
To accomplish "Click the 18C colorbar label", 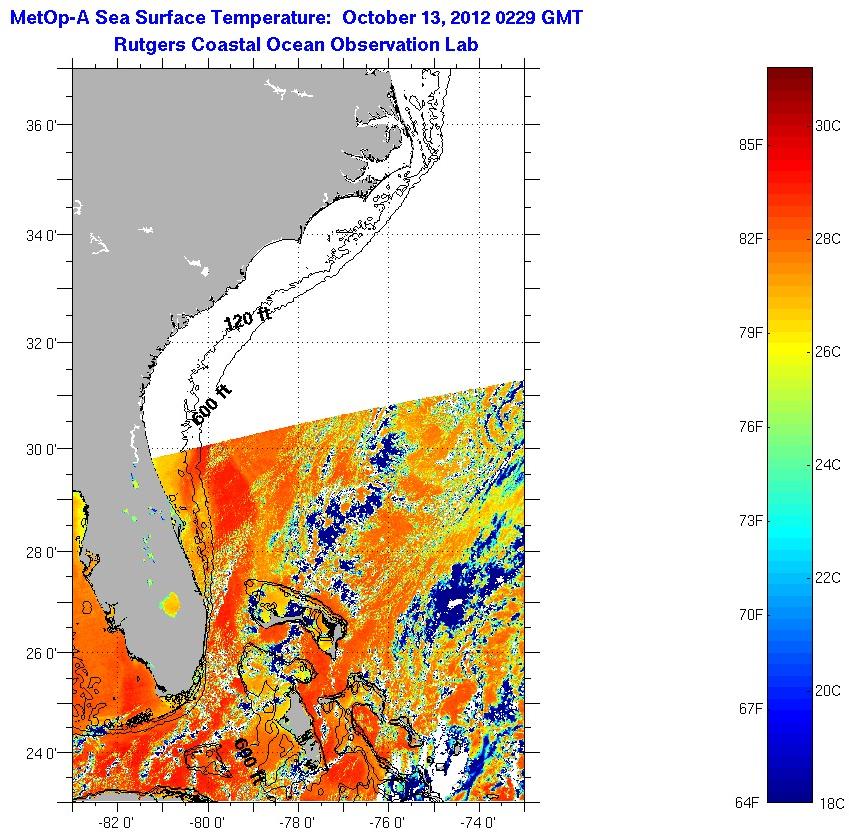I will pyautogui.click(x=832, y=803).
